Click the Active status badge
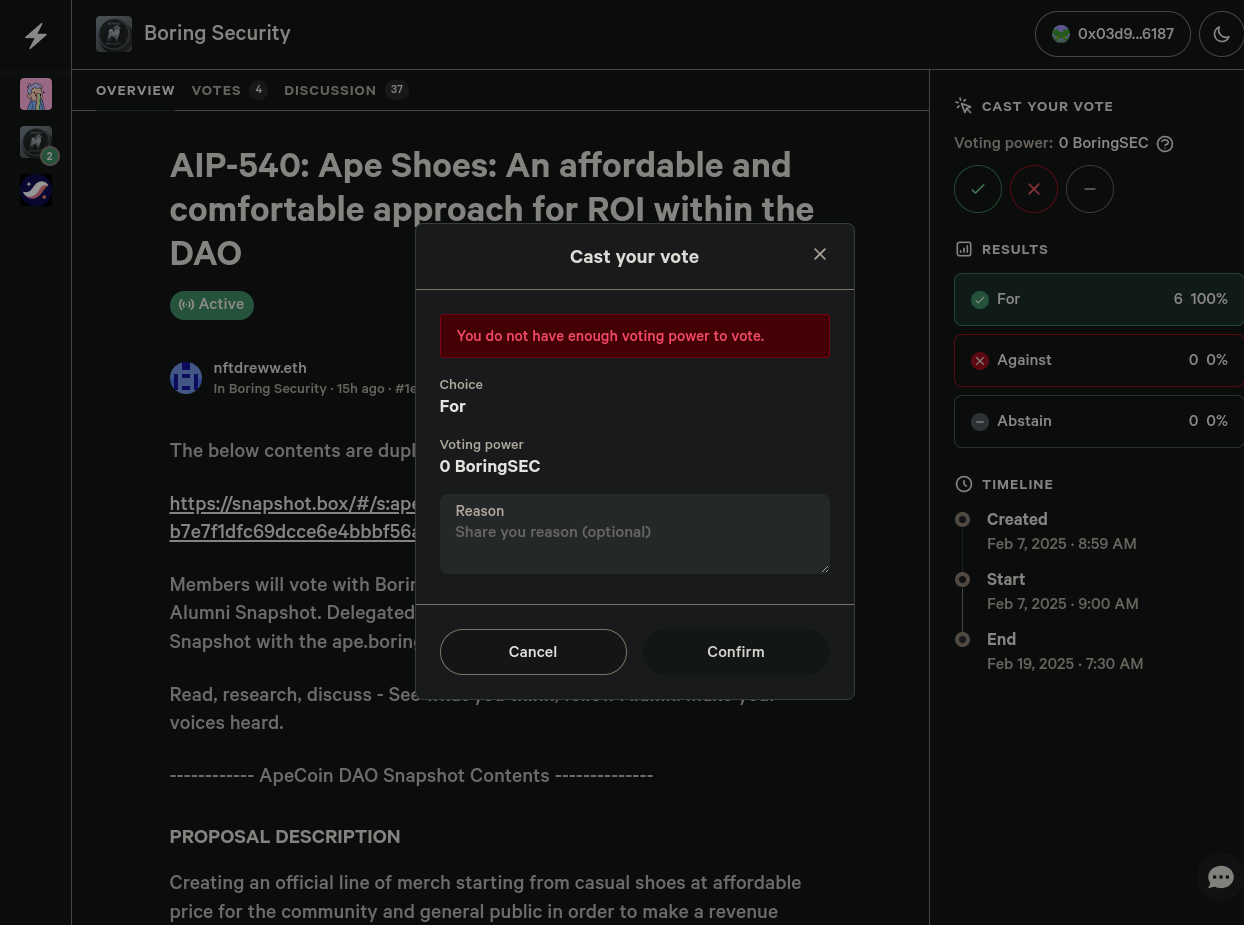1244x925 pixels. pyautogui.click(x=212, y=305)
